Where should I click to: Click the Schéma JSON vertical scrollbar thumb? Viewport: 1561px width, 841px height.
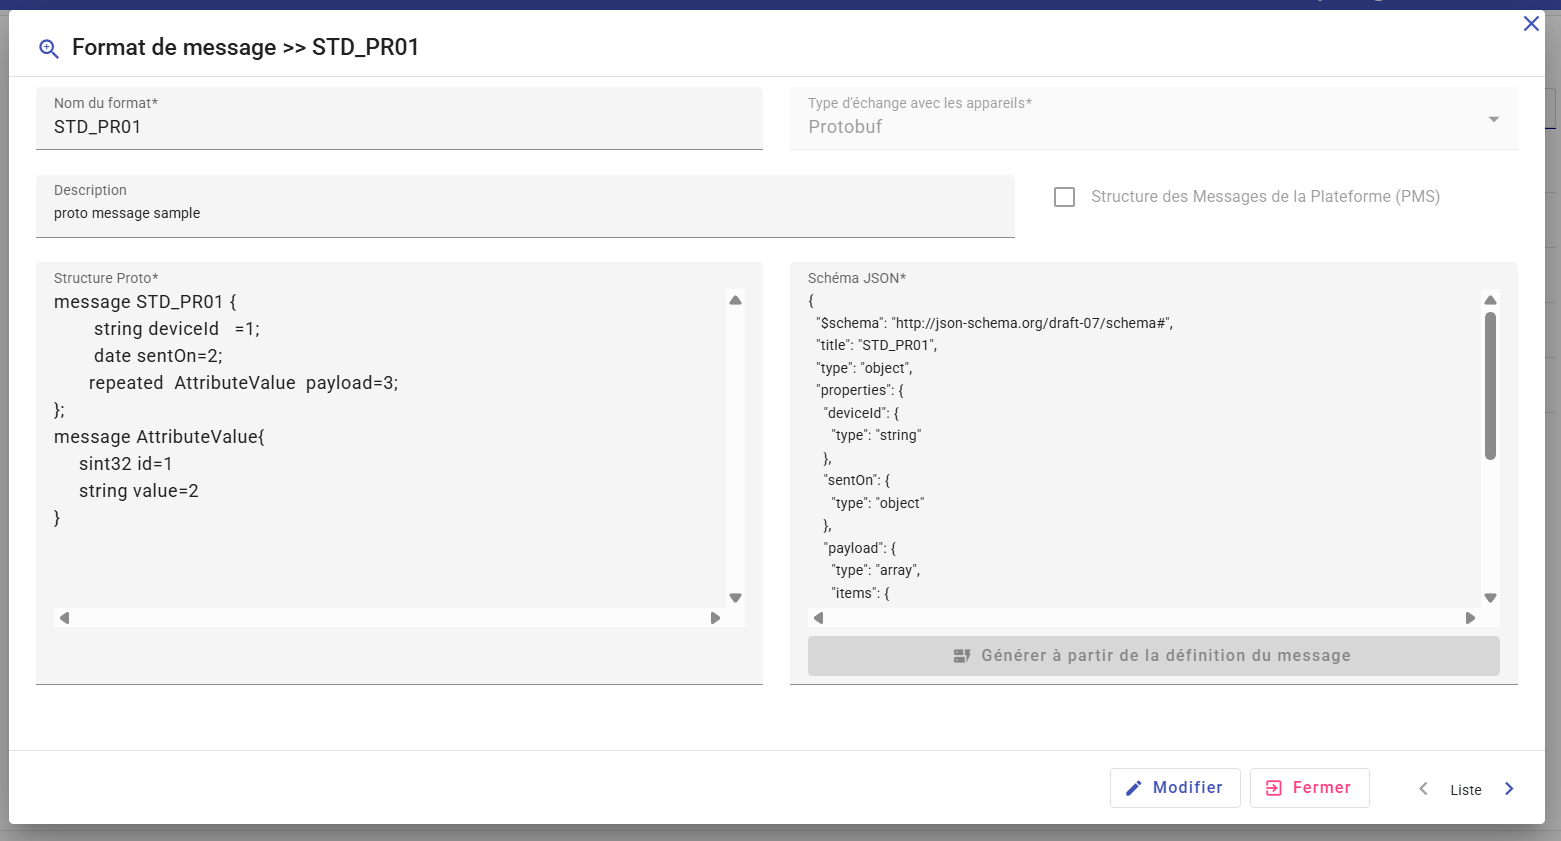pyautogui.click(x=1490, y=385)
